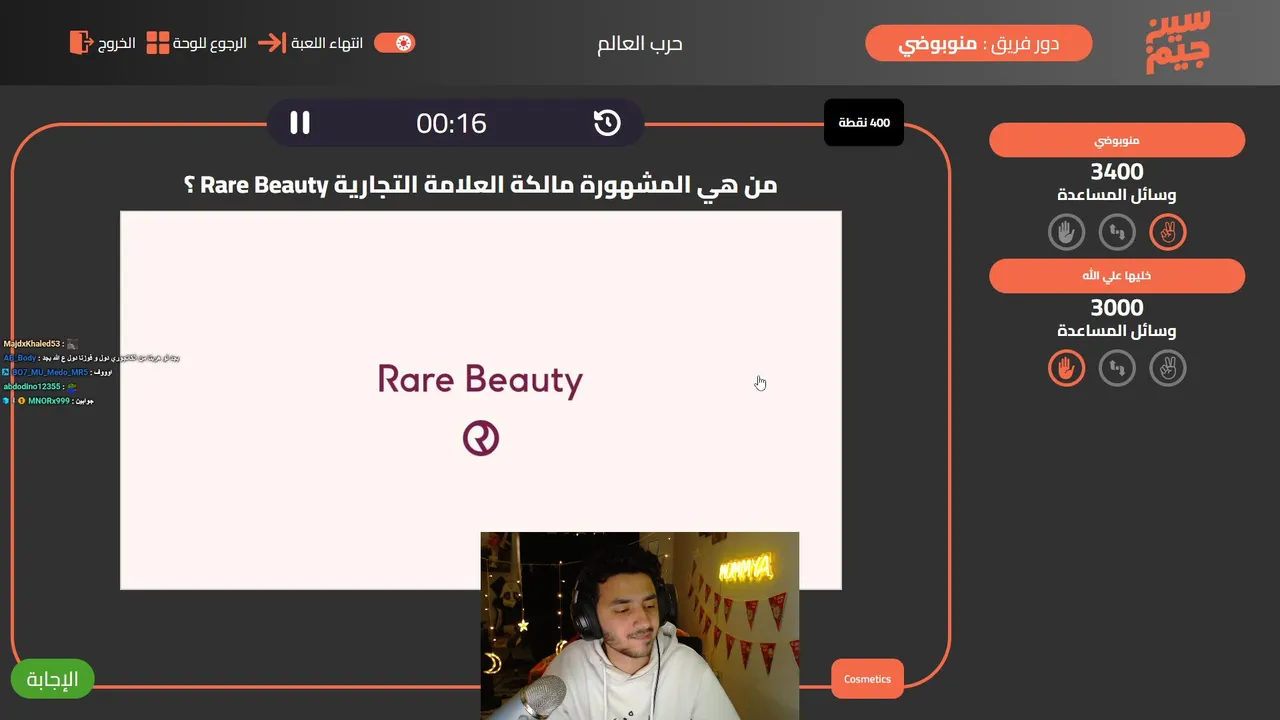The height and width of the screenshot is (720, 1280).
Task: Use خليها علي الله team's hand helper icon
Action: tap(1066, 368)
